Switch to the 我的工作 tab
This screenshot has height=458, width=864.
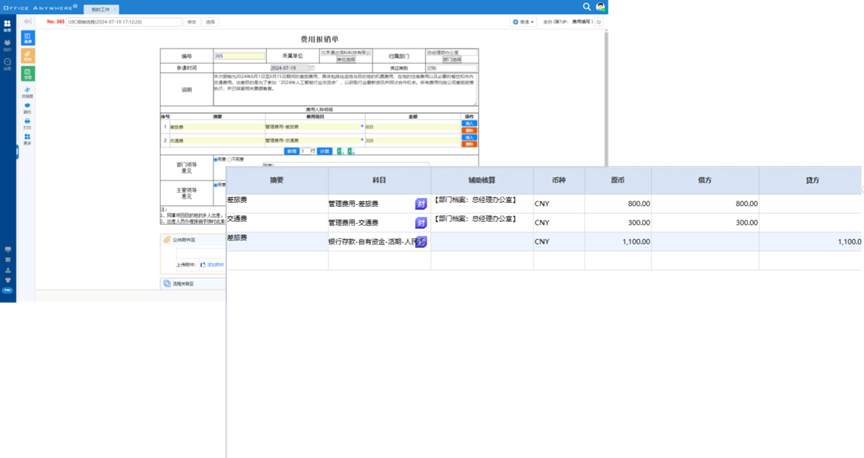tap(103, 7)
